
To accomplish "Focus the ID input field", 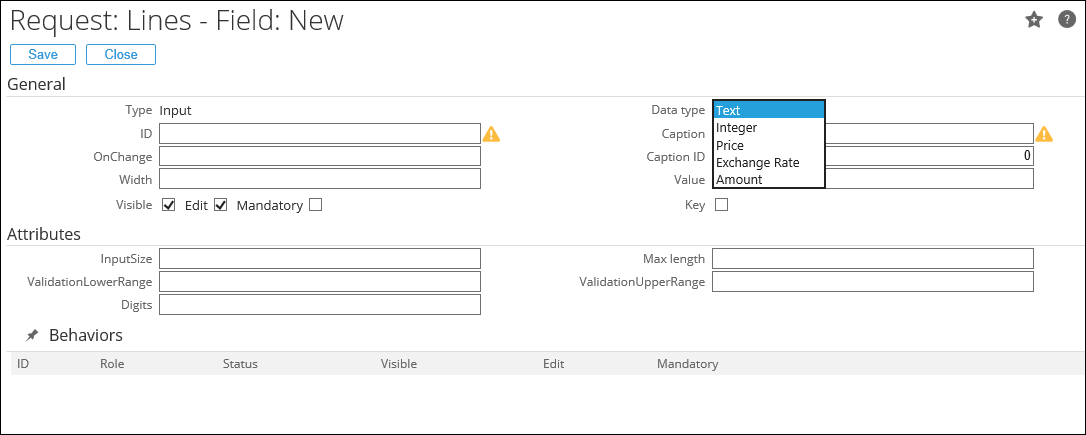I will tap(320, 134).
